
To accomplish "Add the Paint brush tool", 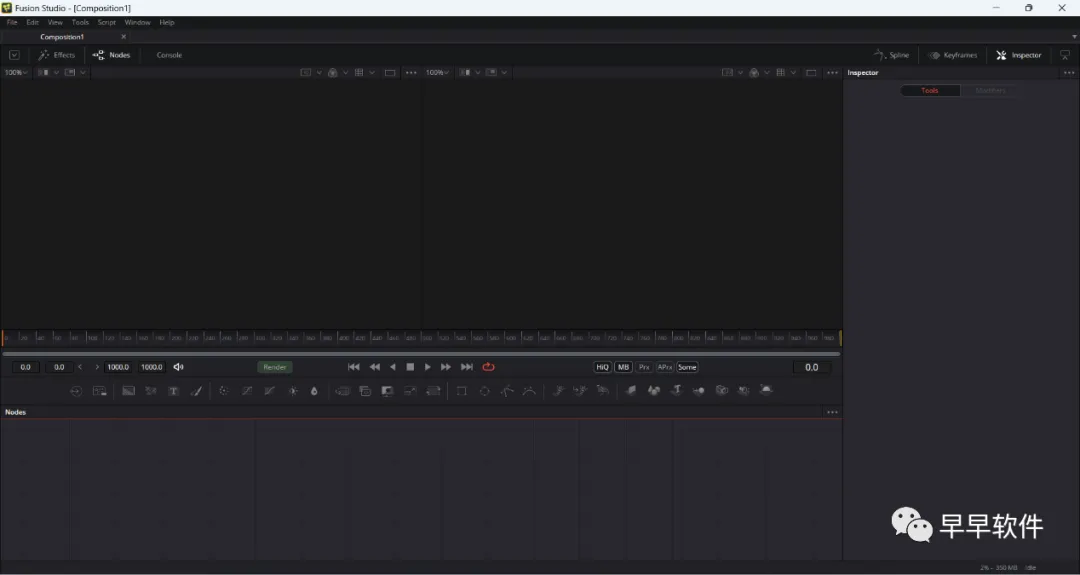I will pyautogui.click(x=196, y=390).
